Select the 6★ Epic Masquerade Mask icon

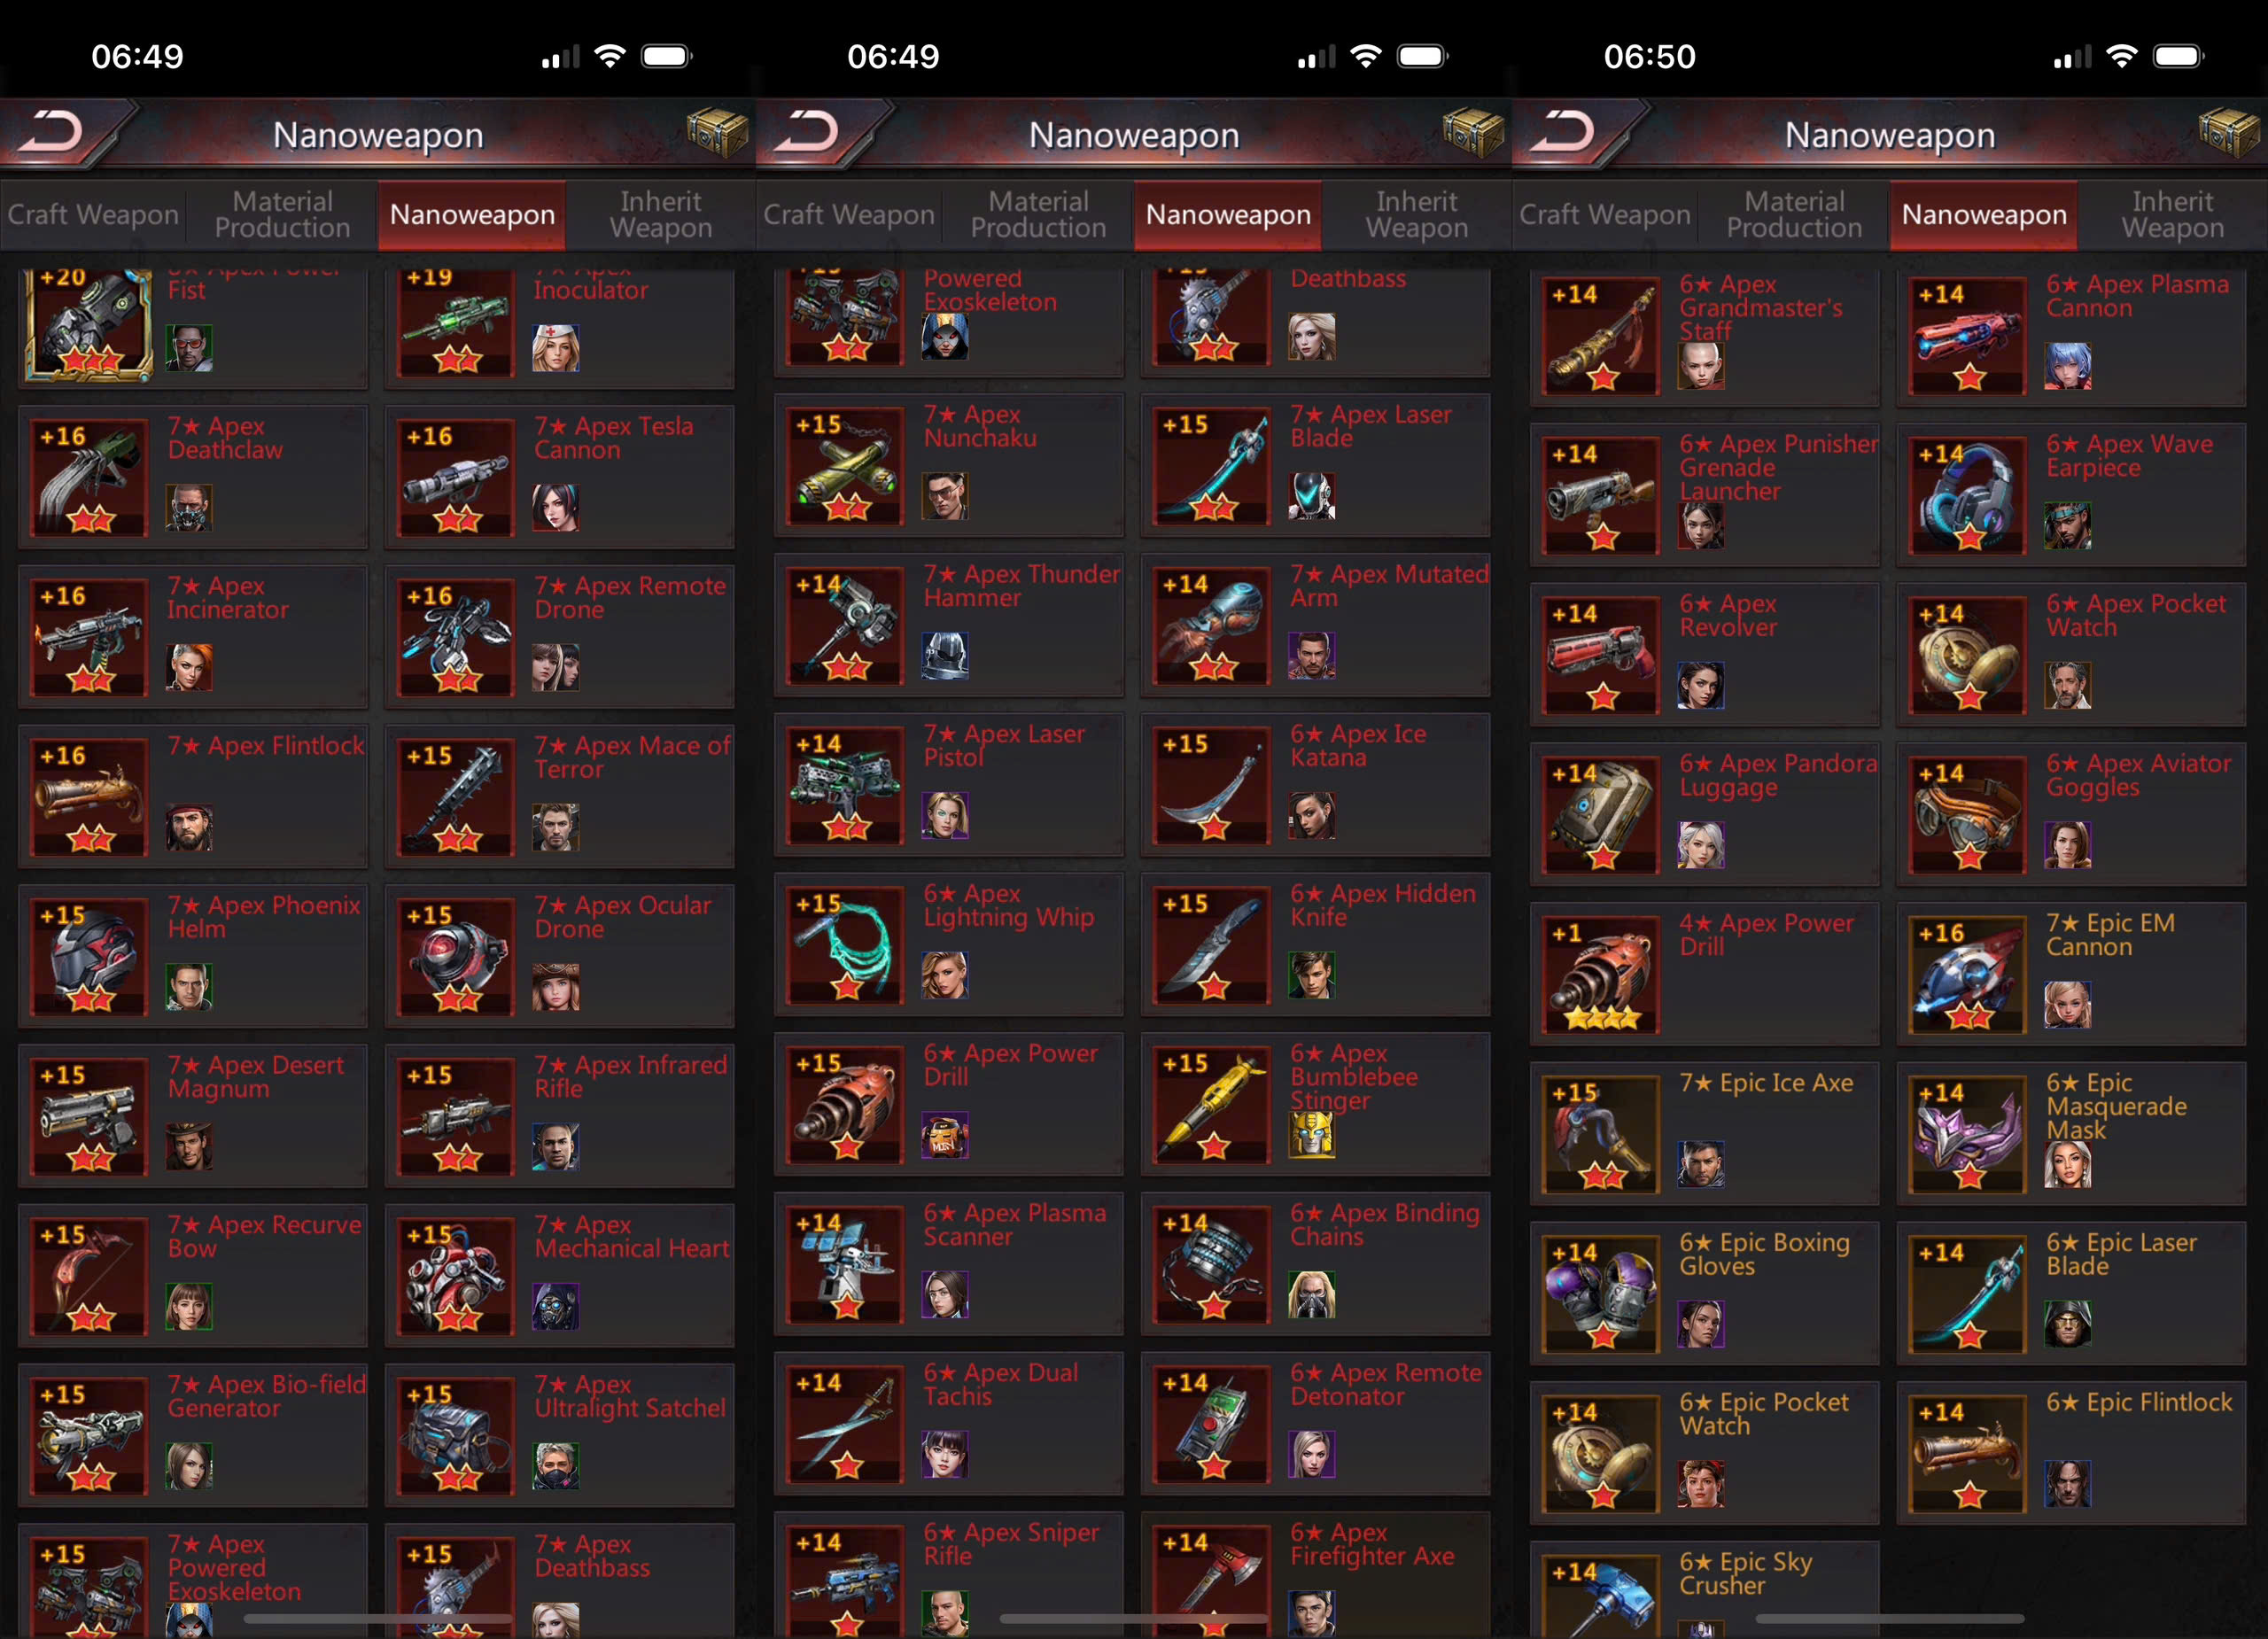1968,1135
